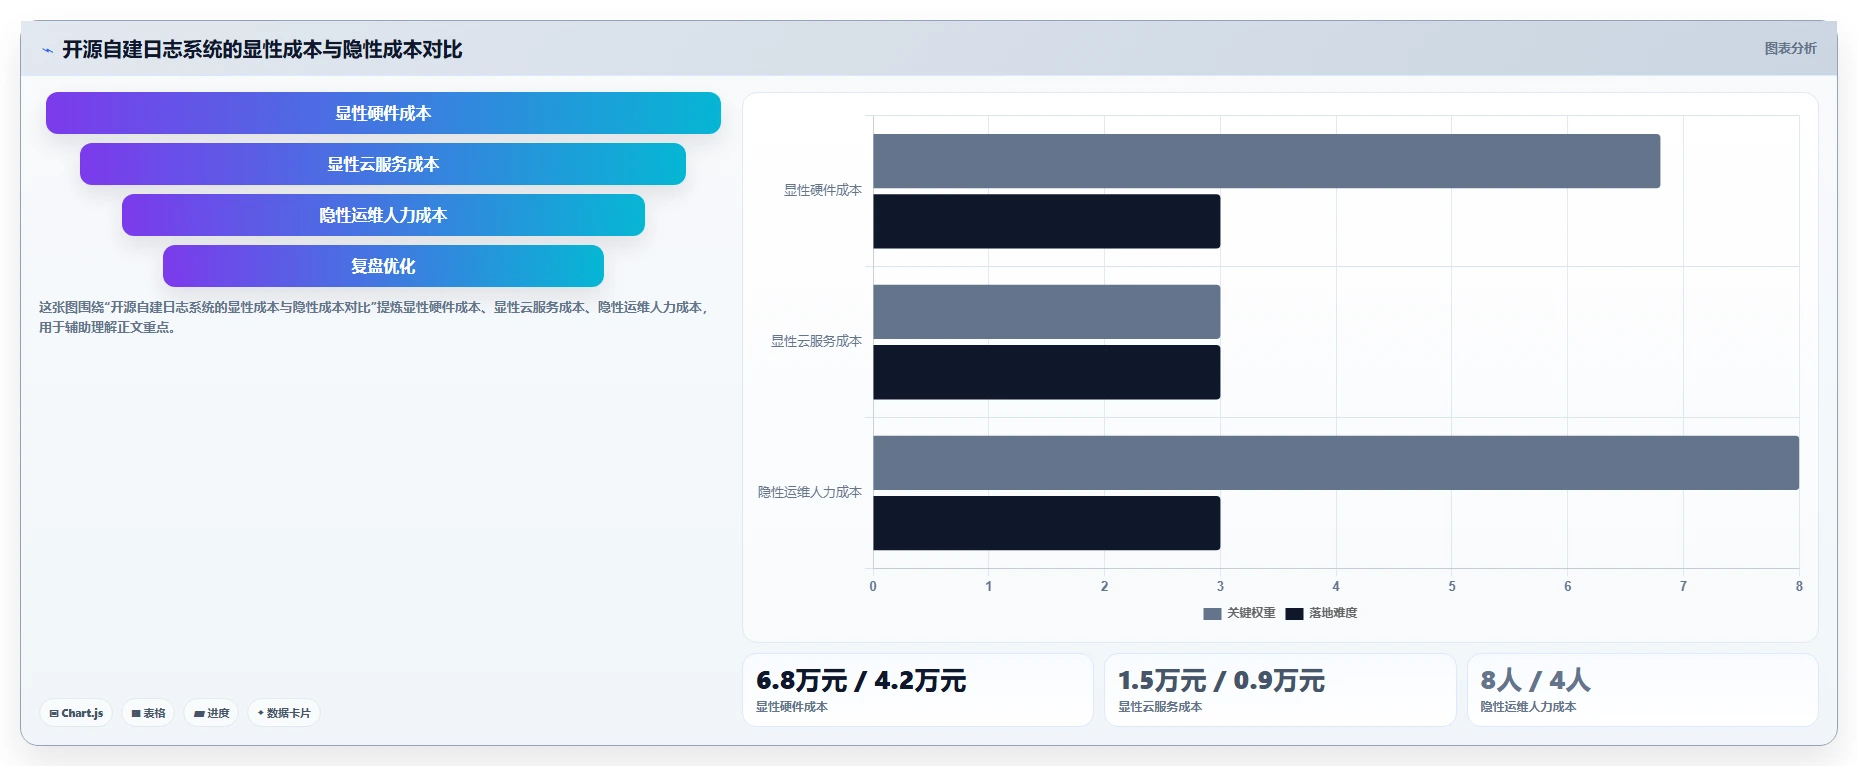Click the 显性云服务成本 caption under 1.5万元

(1160, 707)
